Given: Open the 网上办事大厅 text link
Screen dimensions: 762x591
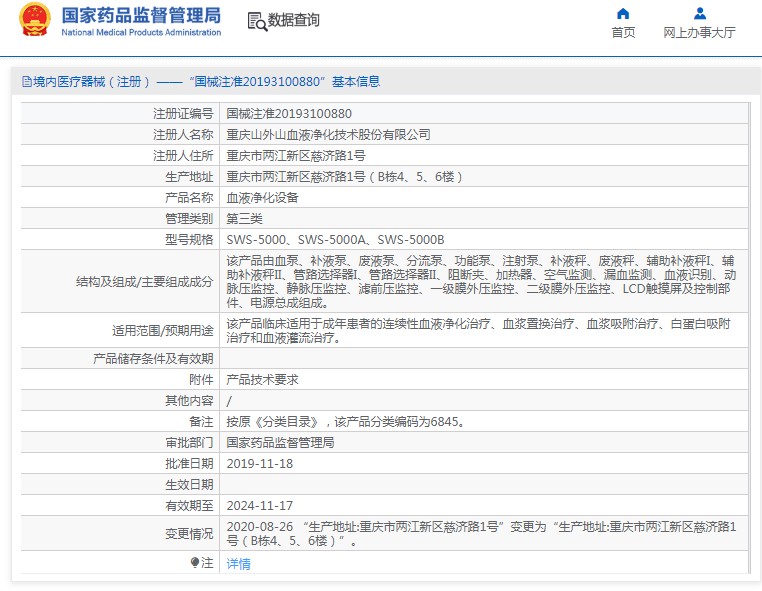Looking at the screenshot, I should coord(699,33).
